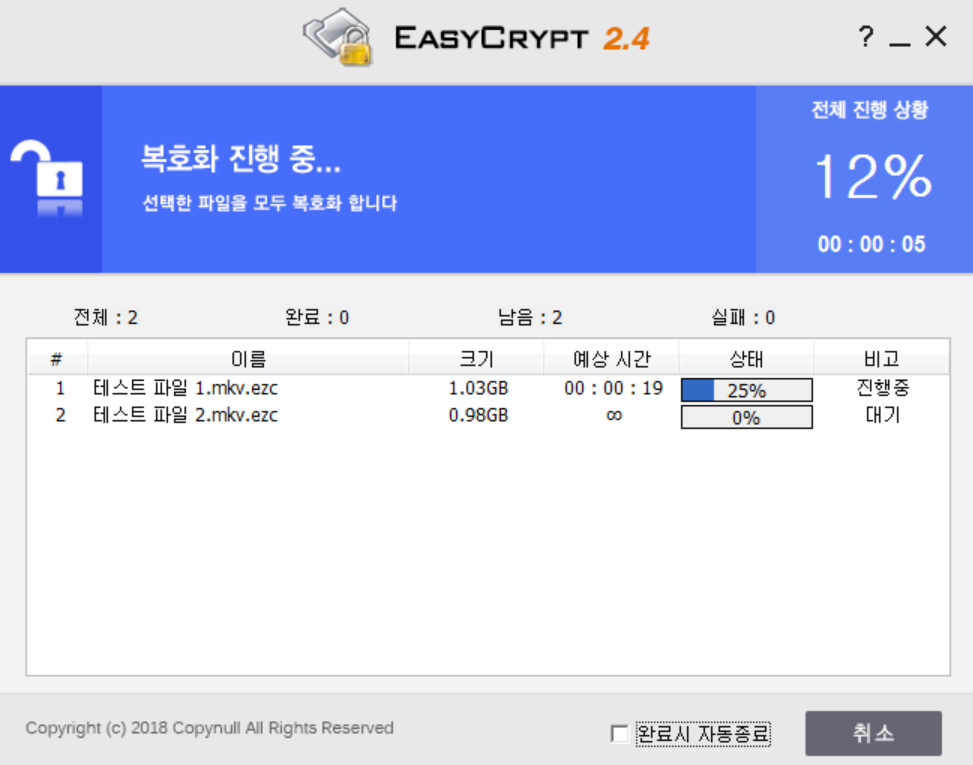Viewport: 973px width, 765px height.
Task: Click row number 2 in the list
Action: 60,415
